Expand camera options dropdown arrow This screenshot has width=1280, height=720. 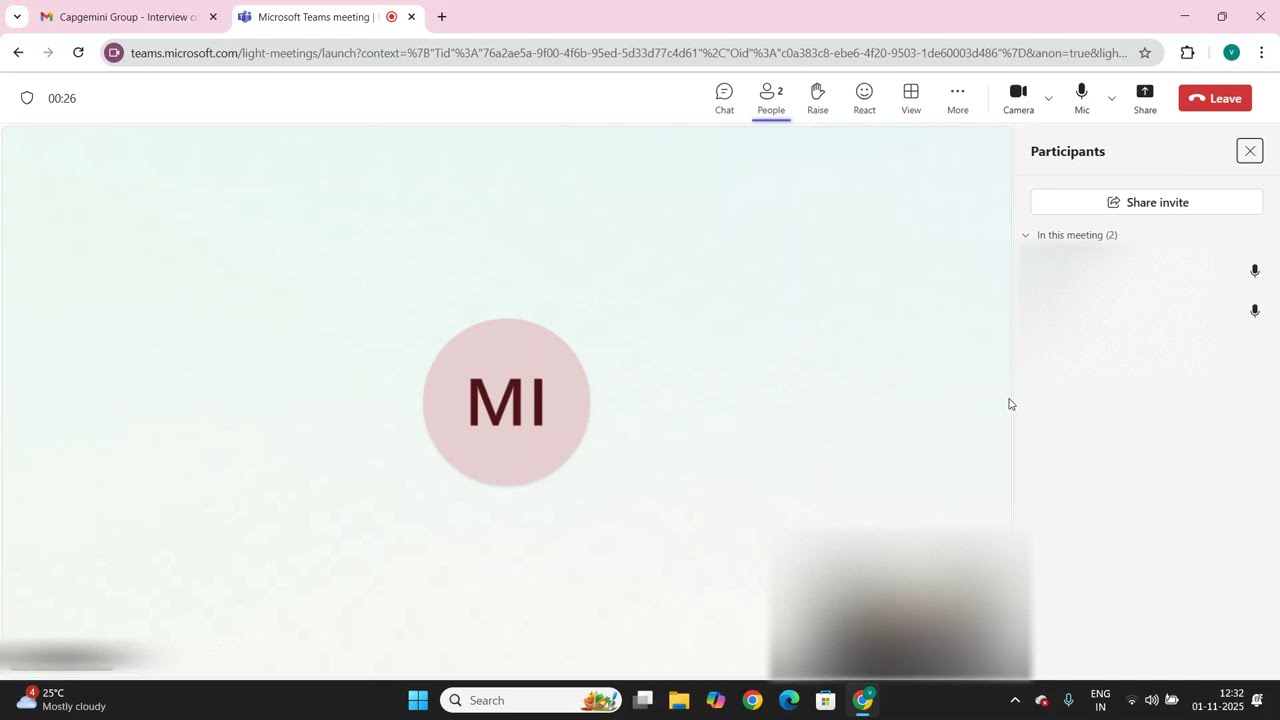(1048, 98)
